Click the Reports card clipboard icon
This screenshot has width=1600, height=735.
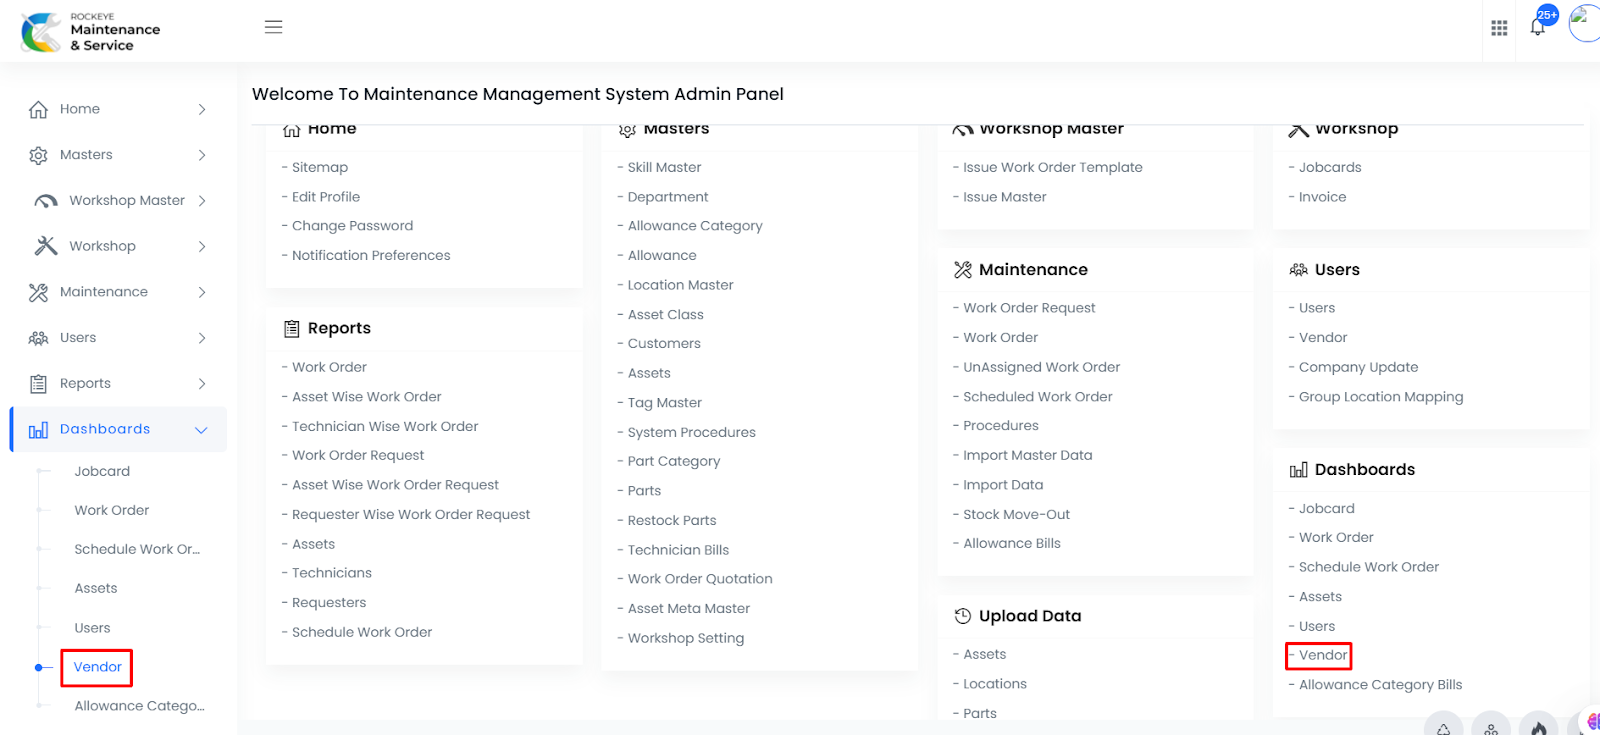(x=292, y=328)
